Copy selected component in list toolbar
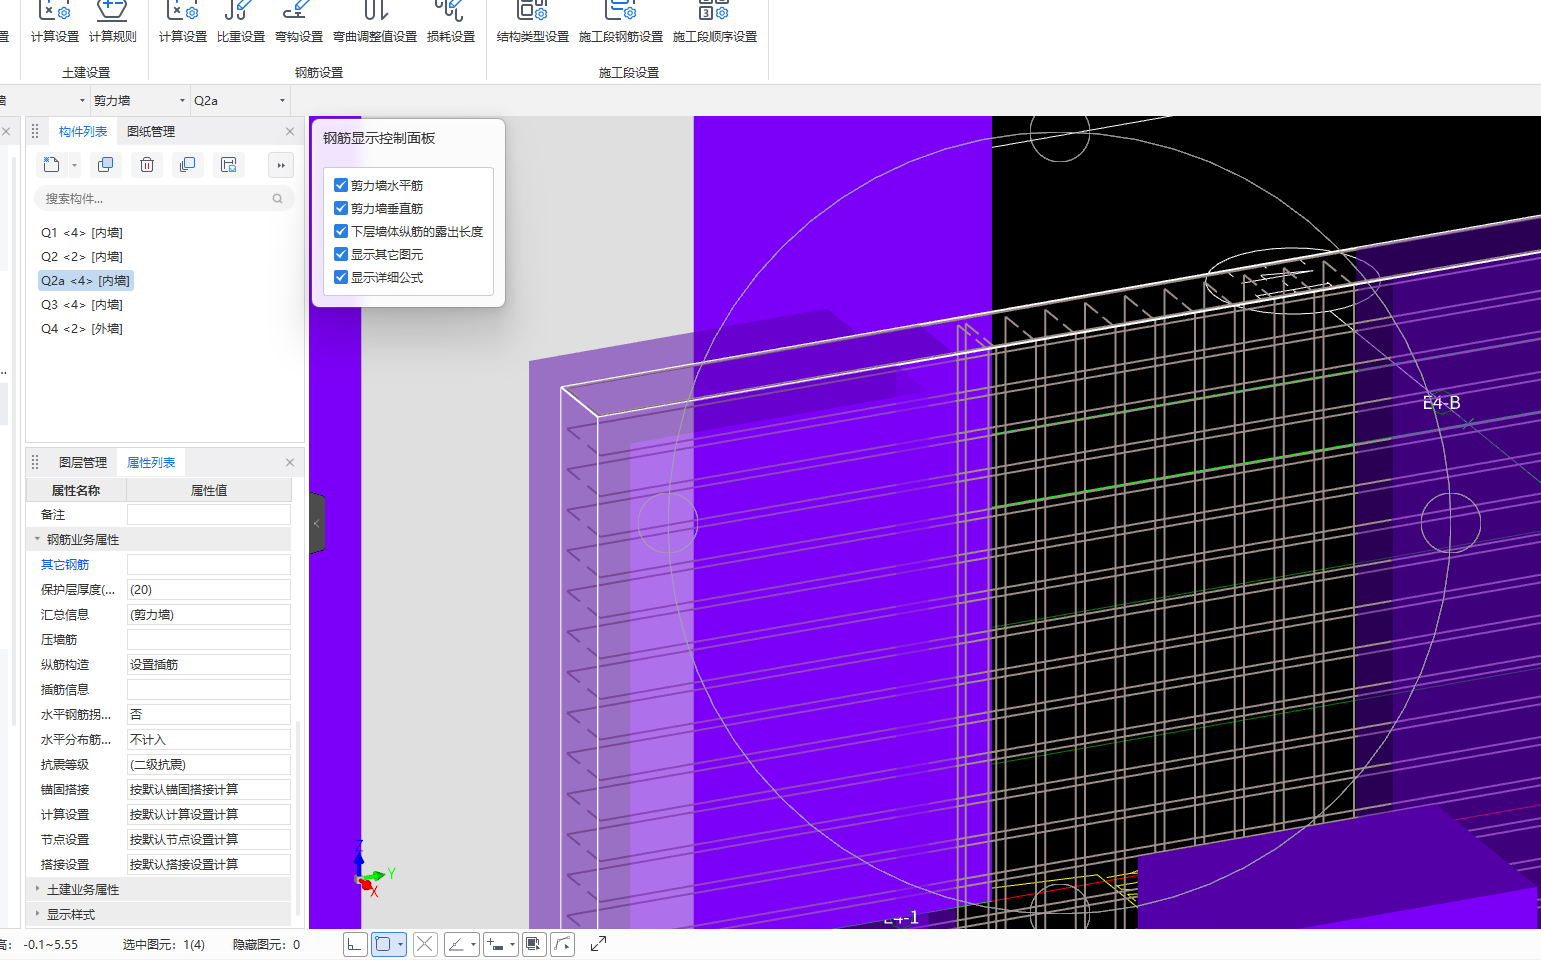Screen dimensions: 1541x960 [x=105, y=165]
